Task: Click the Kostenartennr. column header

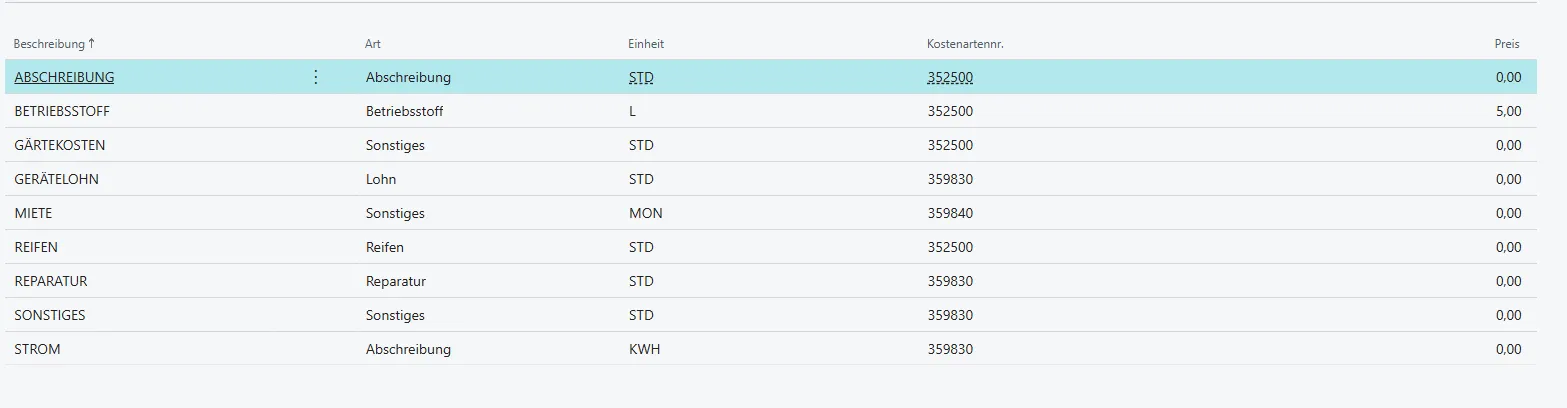Action: tap(965, 44)
